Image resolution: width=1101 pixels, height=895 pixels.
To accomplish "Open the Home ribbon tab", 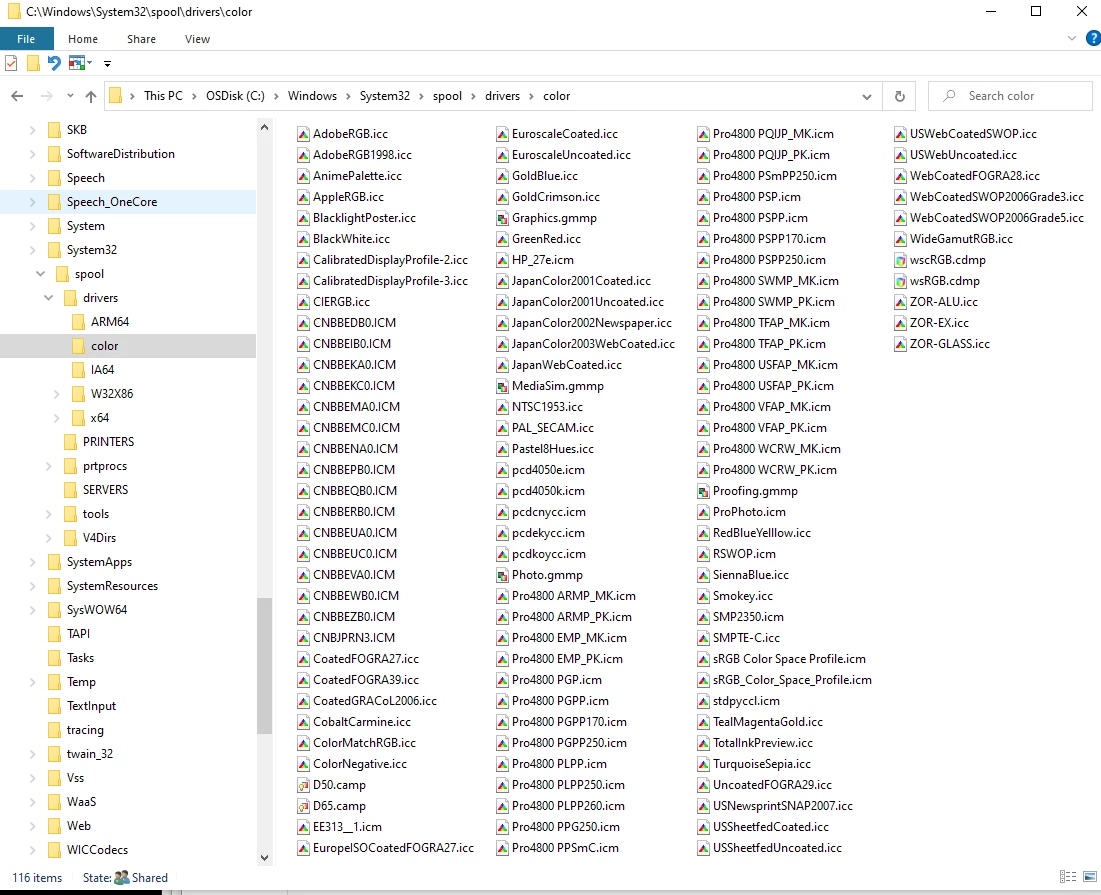I will point(83,39).
